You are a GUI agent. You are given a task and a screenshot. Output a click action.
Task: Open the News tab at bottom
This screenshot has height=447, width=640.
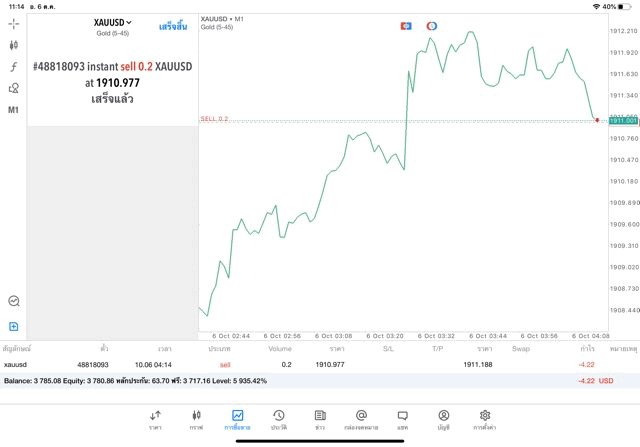coord(320,419)
